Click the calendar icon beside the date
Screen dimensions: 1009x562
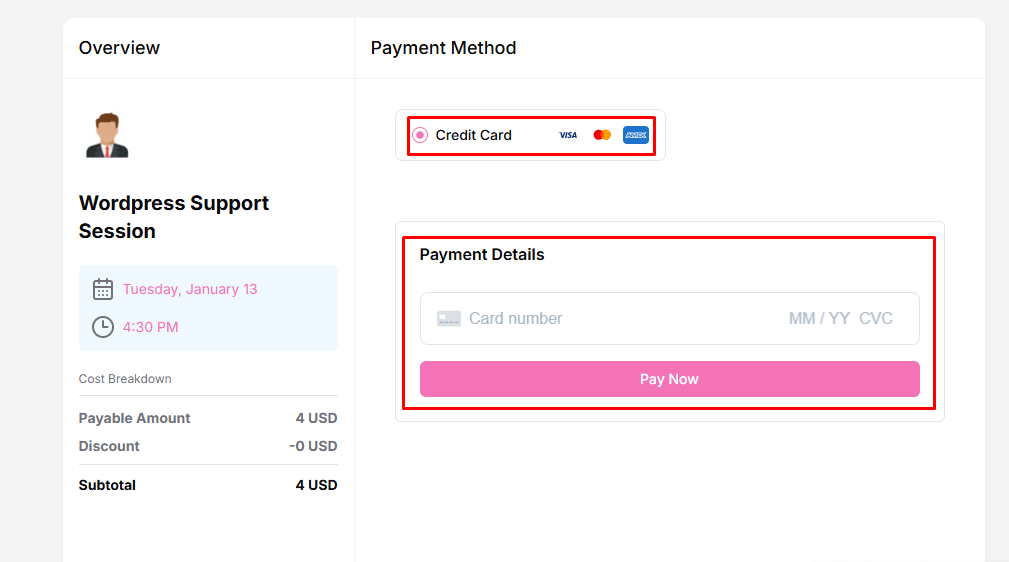coord(103,289)
